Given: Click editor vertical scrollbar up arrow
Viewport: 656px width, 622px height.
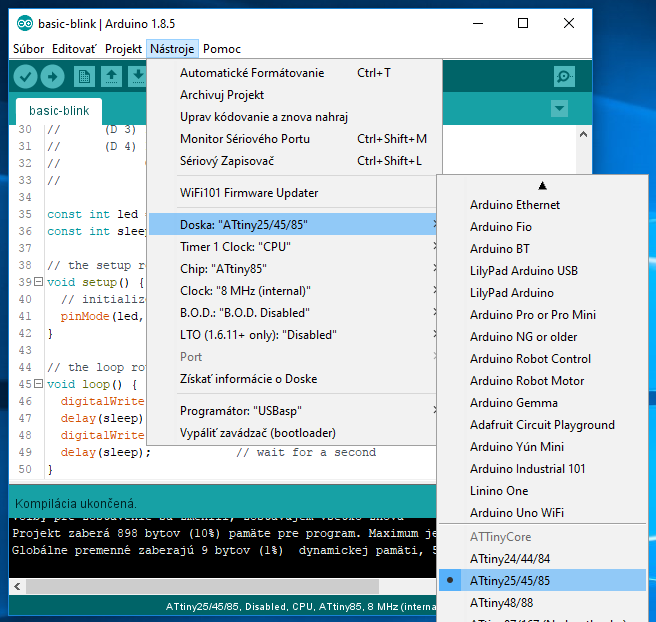Looking at the screenshot, I should tap(584, 134).
